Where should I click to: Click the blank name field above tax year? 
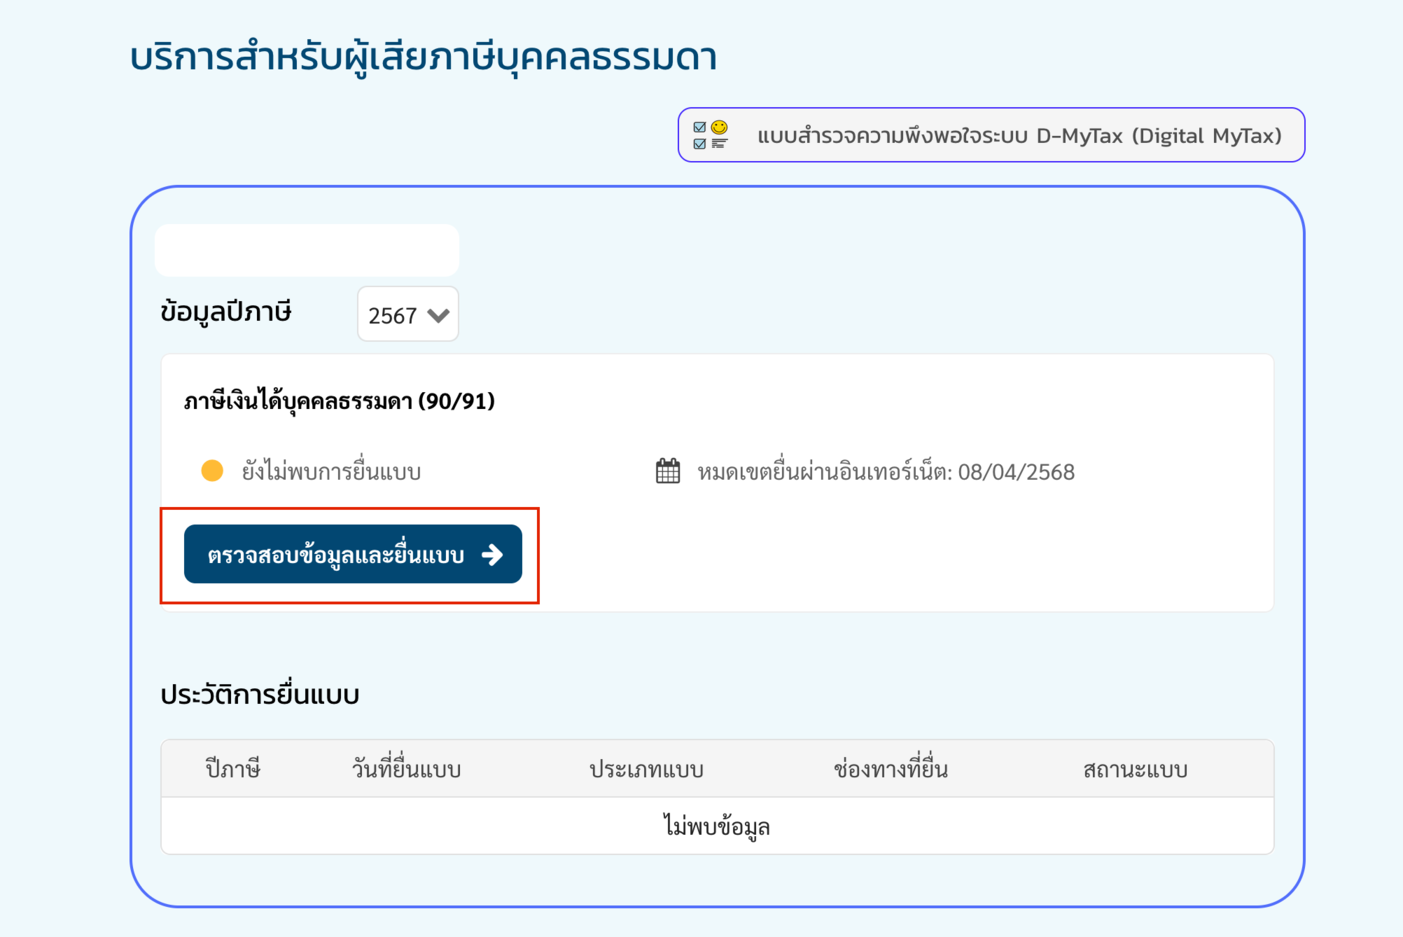[307, 250]
